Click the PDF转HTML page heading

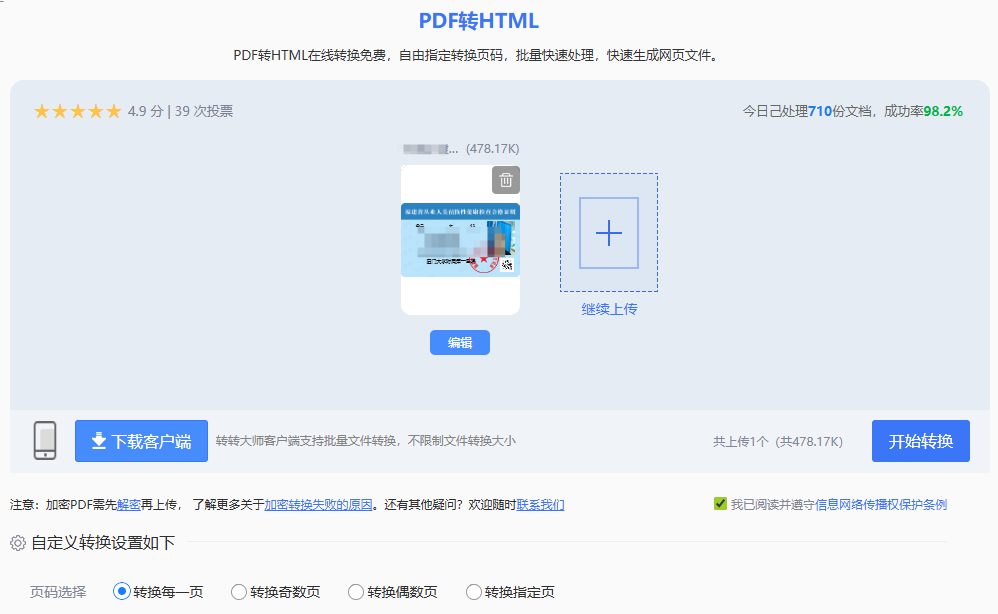[x=479, y=21]
